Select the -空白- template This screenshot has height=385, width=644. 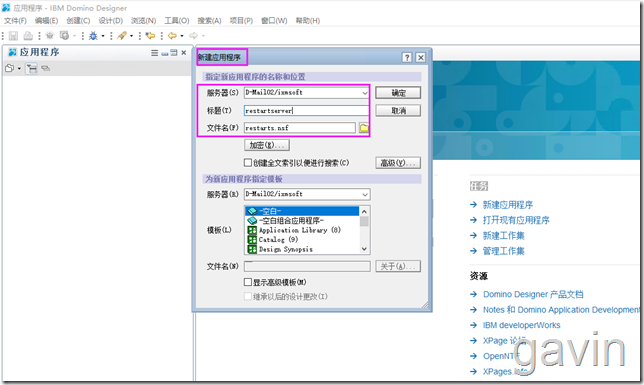[302, 211]
